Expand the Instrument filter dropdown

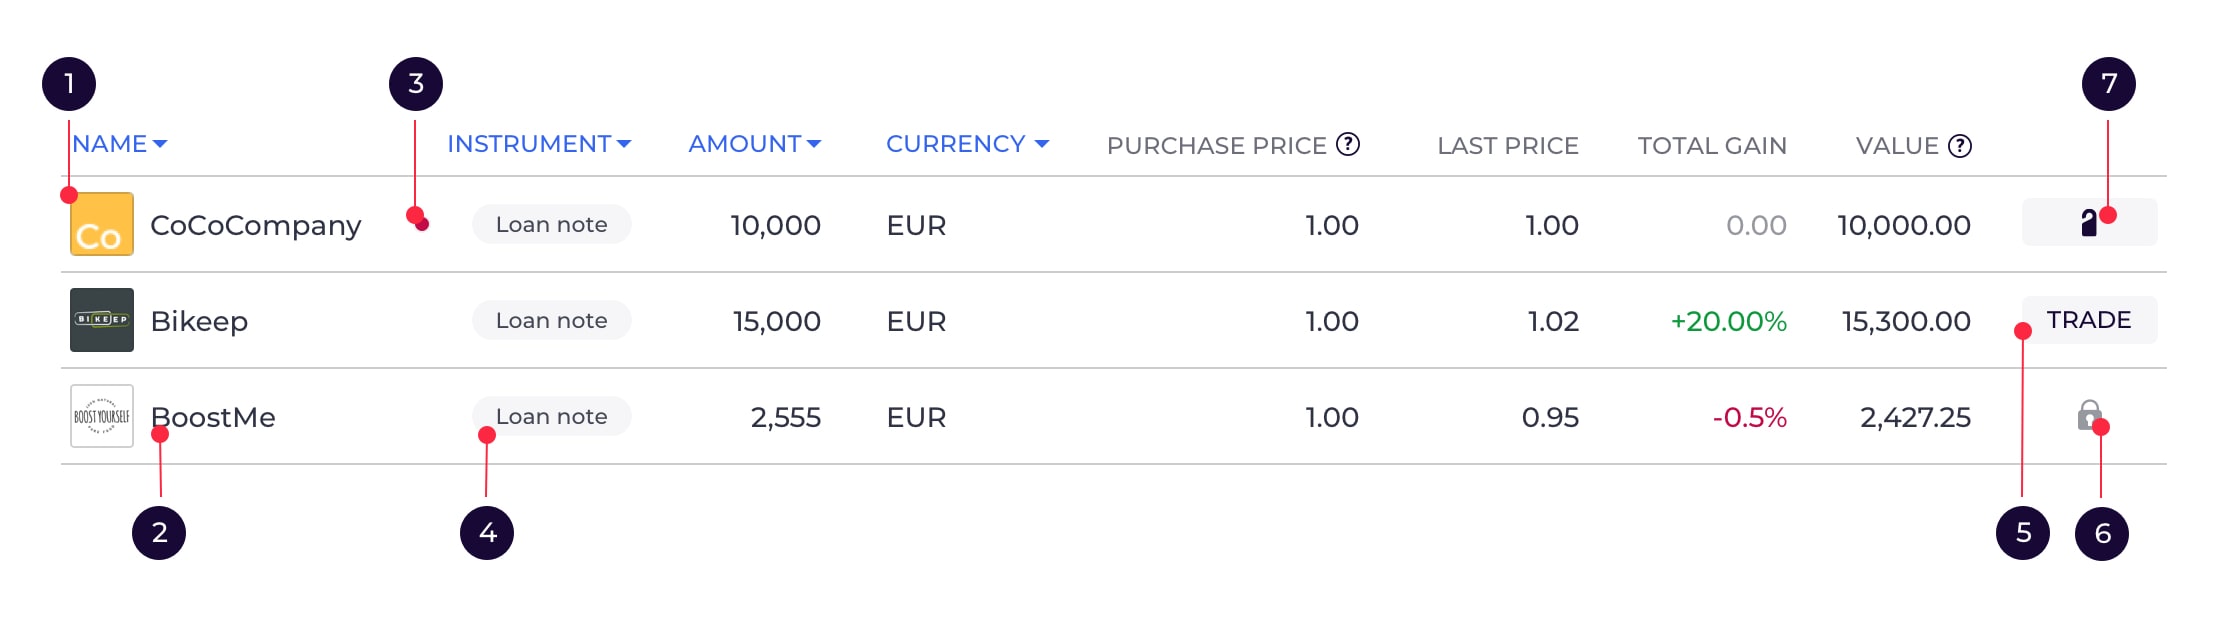[539, 144]
